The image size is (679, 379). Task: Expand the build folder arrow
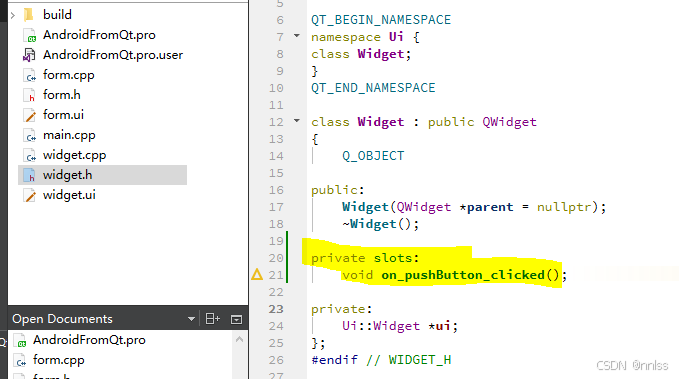tap(13, 15)
